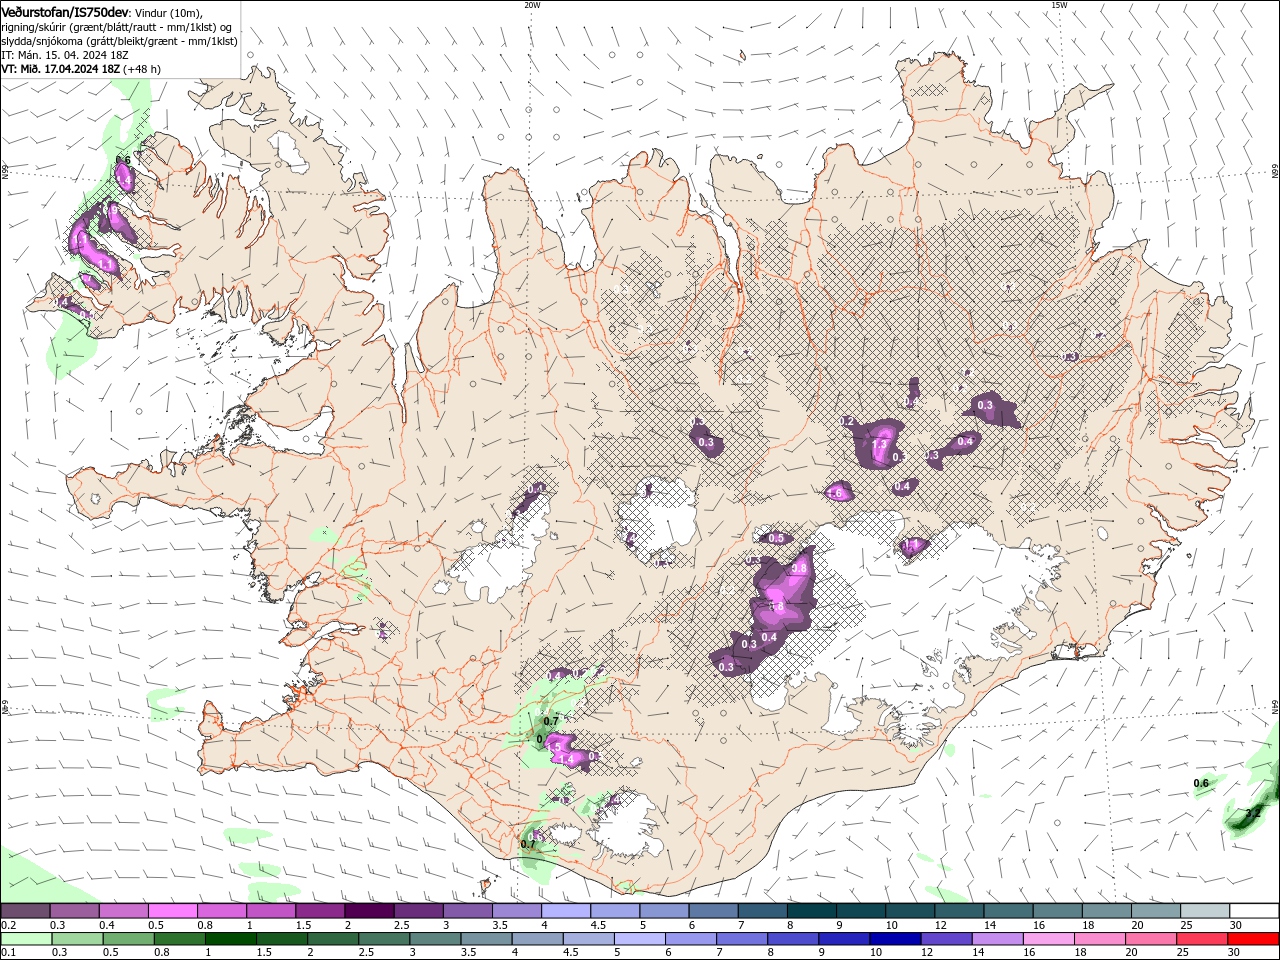Choose the green rain swatch labeled 0.8
Screen dimensions: 1280x960
point(179,939)
